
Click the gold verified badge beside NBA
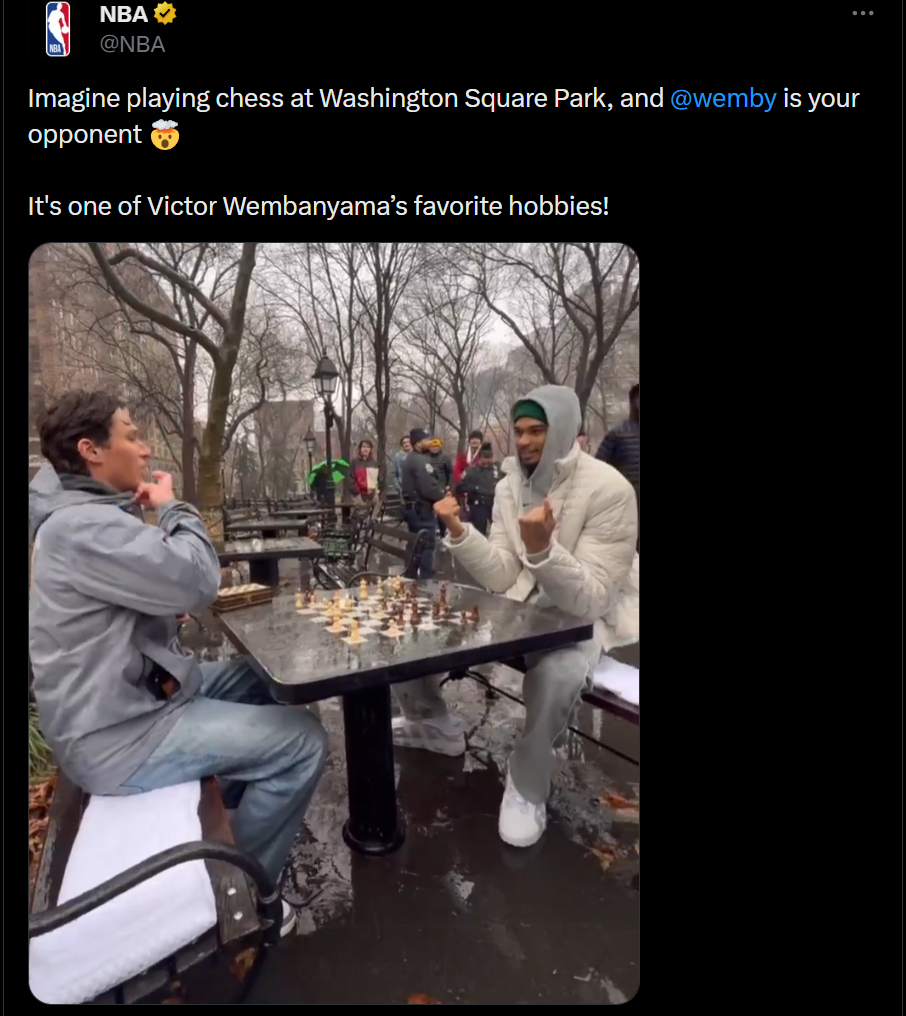(x=165, y=13)
